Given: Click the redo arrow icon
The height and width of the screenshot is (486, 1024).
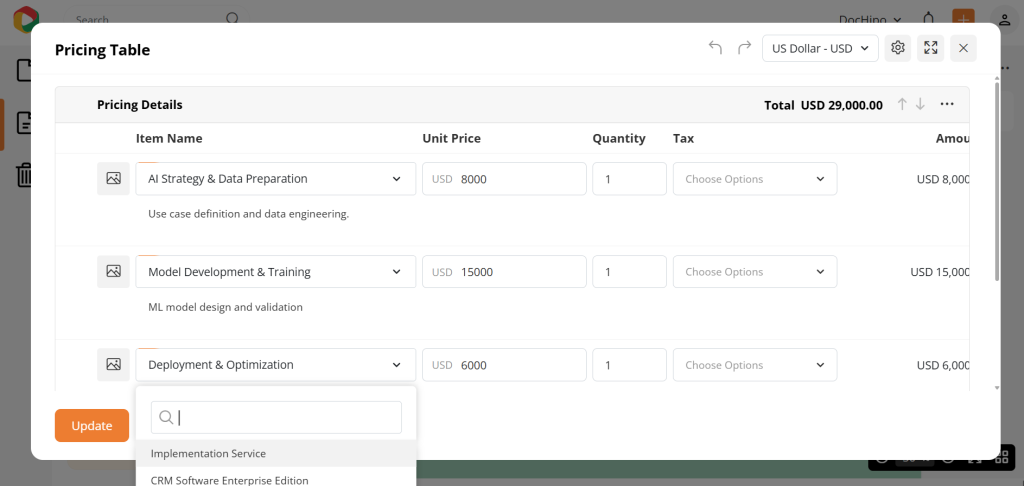Looking at the screenshot, I should [744, 48].
